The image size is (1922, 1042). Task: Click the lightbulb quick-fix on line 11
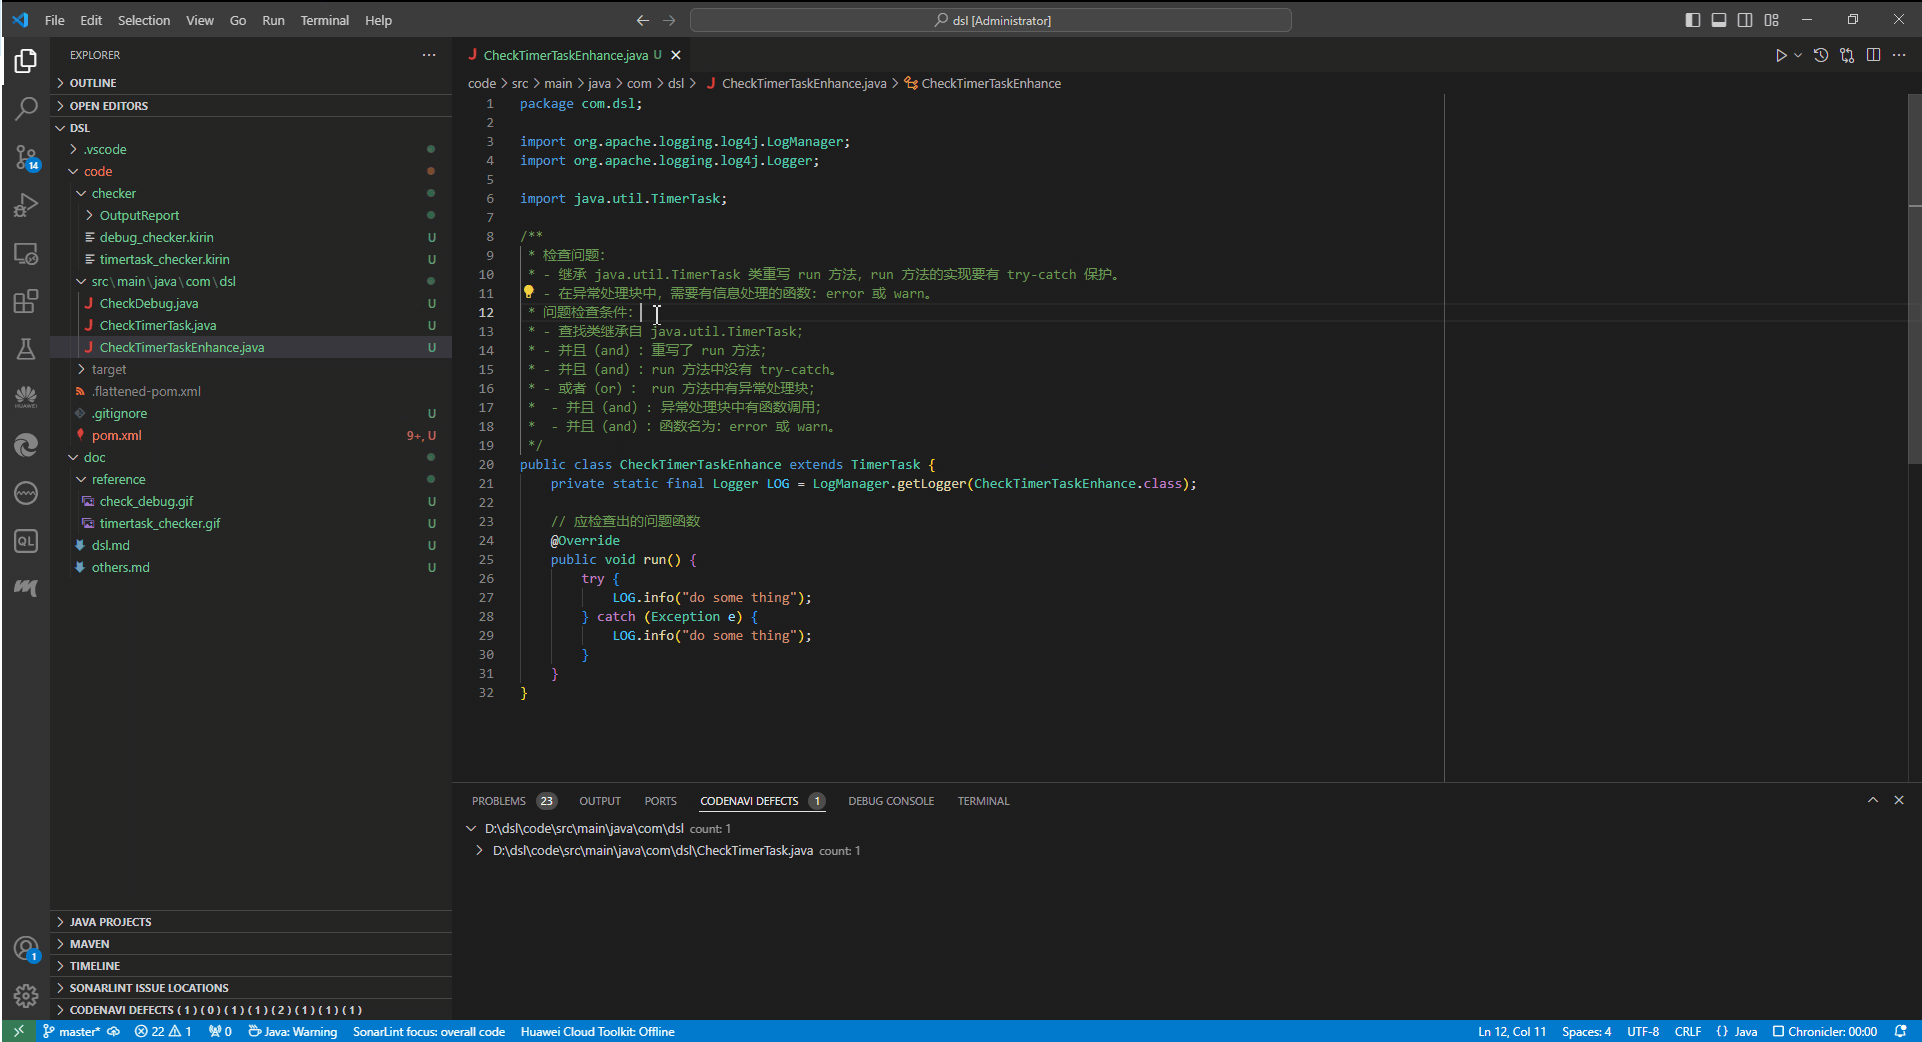coord(529,293)
